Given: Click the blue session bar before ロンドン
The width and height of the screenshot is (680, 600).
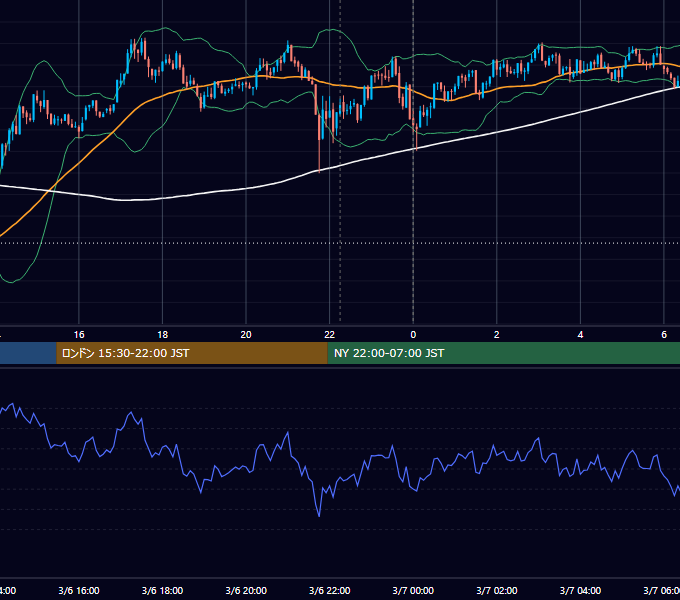Looking at the screenshot, I should (x=28, y=353).
